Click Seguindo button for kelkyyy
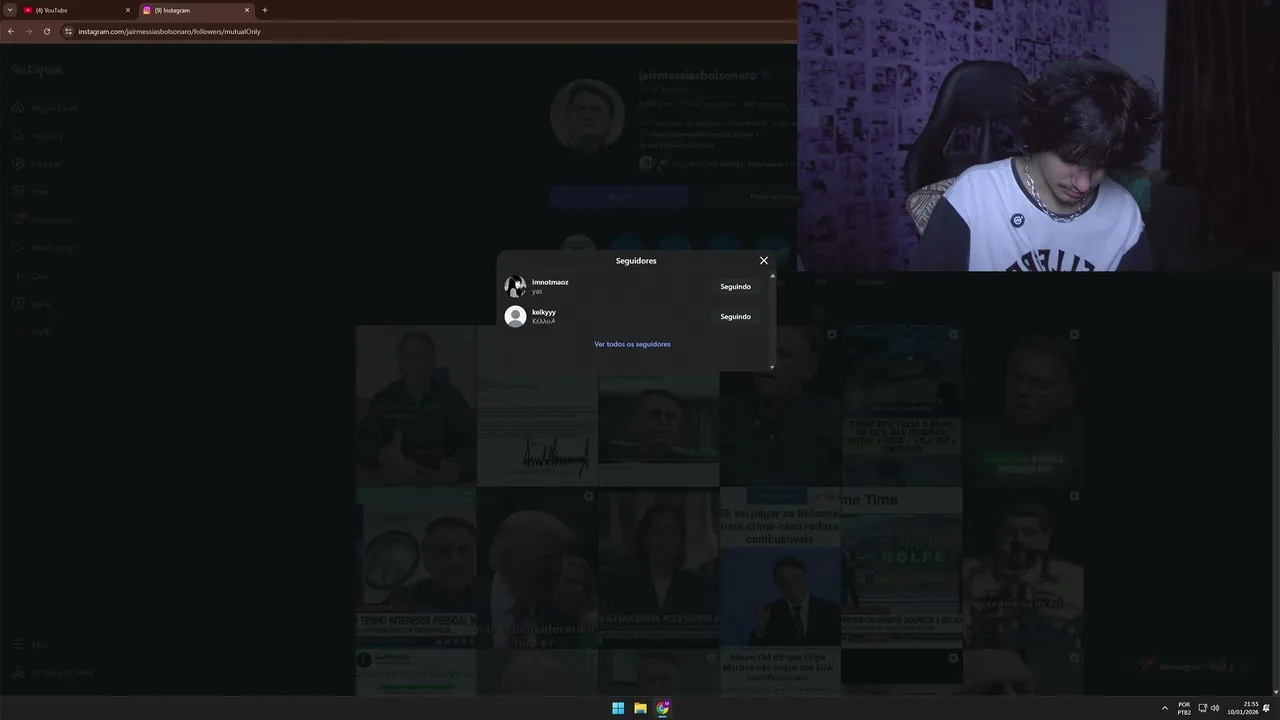This screenshot has width=1280, height=720. pyautogui.click(x=735, y=317)
